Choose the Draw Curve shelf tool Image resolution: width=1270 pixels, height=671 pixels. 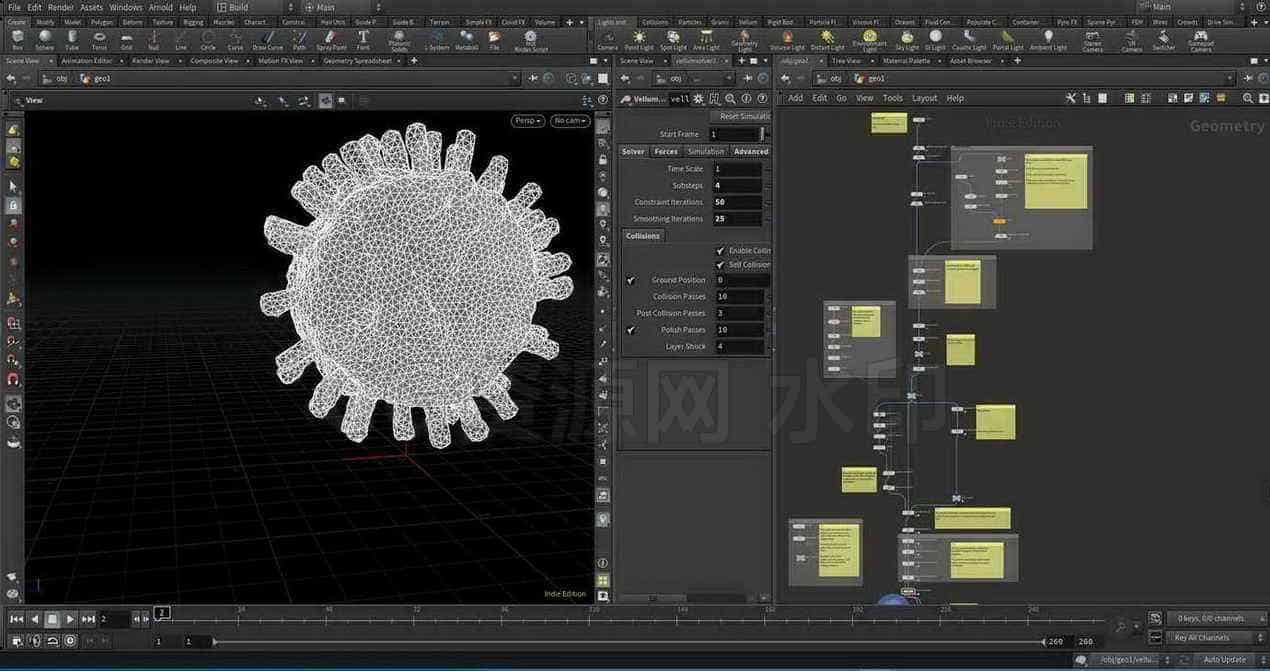[x=267, y=39]
